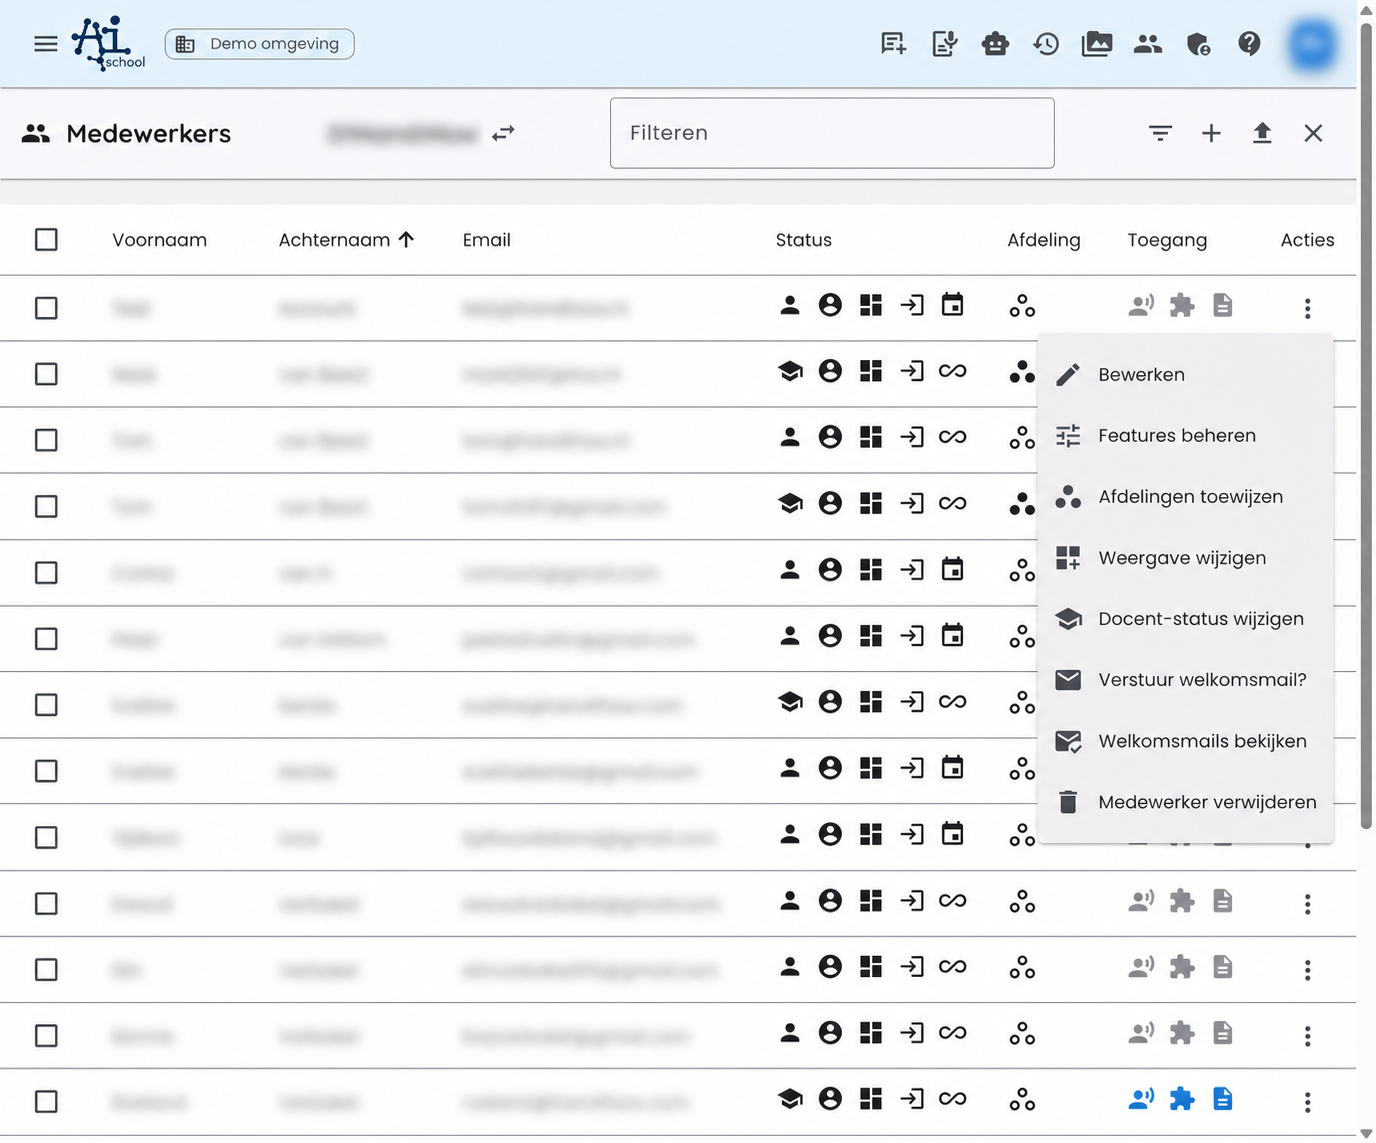The image size is (1376, 1143).
Task: Open the document with microphone icon
Action: tap(944, 44)
